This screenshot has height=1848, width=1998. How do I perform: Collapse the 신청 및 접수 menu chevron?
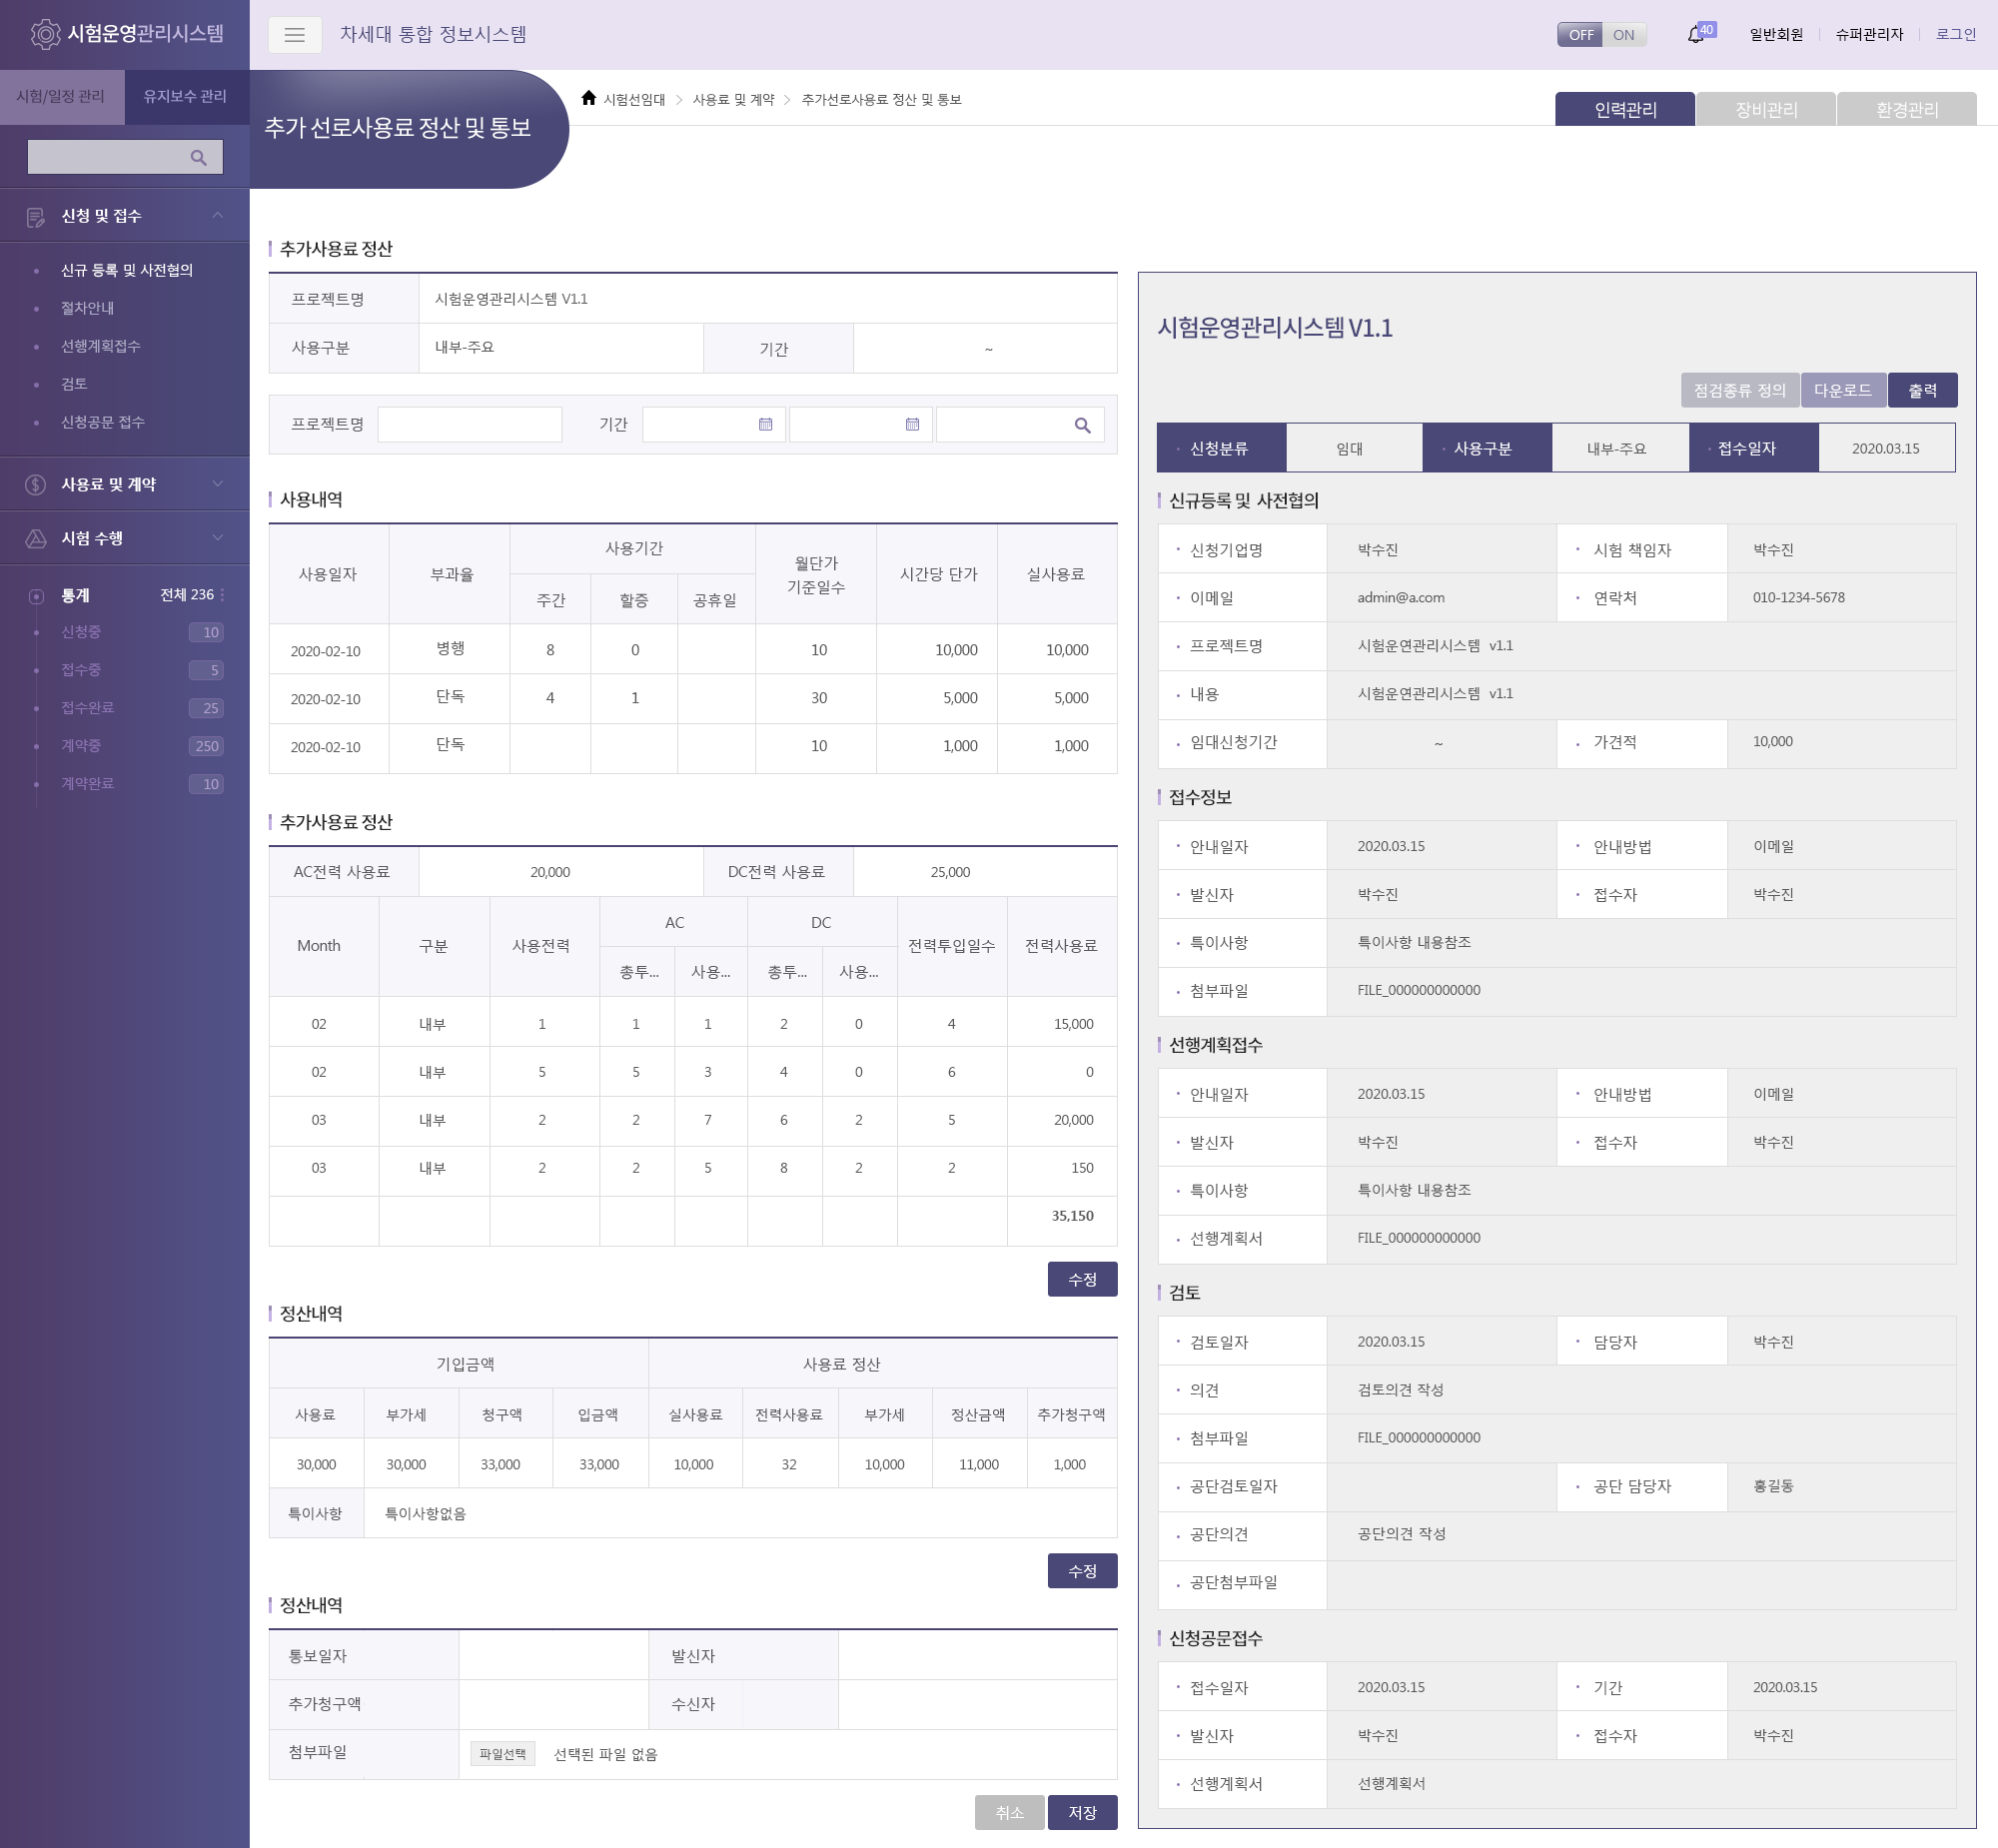click(217, 216)
